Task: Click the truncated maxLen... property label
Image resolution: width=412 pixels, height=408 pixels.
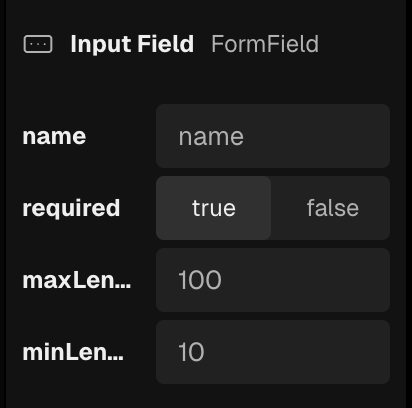Action: pyautogui.click(x=77, y=280)
